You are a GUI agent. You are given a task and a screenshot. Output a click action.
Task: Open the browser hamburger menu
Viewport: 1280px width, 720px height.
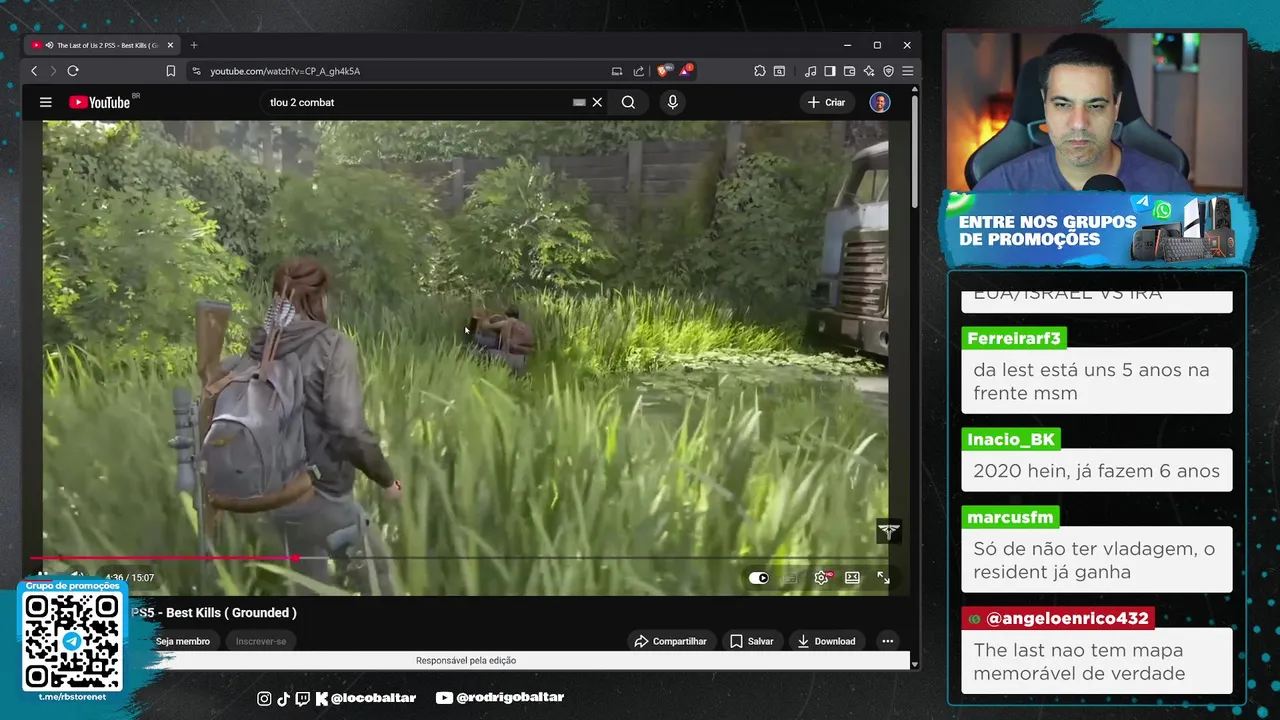tap(907, 71)
